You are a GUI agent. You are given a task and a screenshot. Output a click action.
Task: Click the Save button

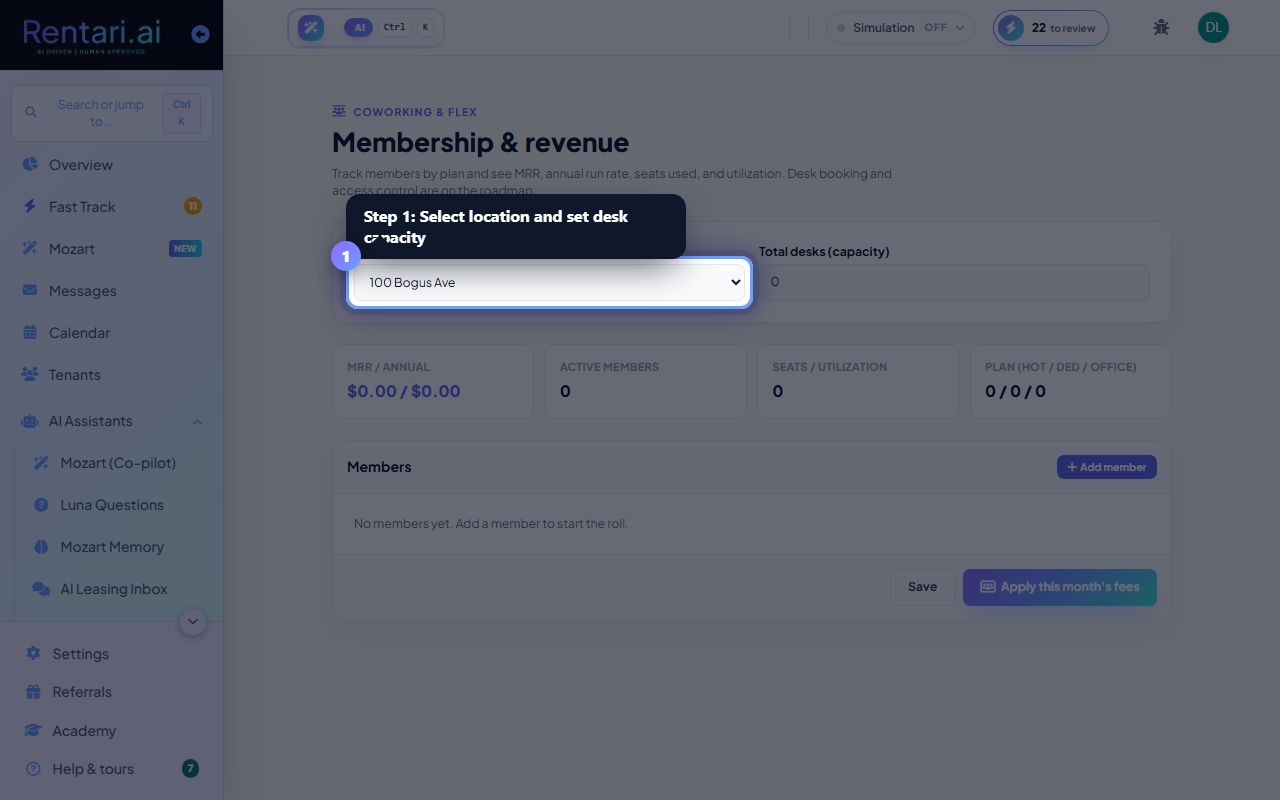point(922,587)
